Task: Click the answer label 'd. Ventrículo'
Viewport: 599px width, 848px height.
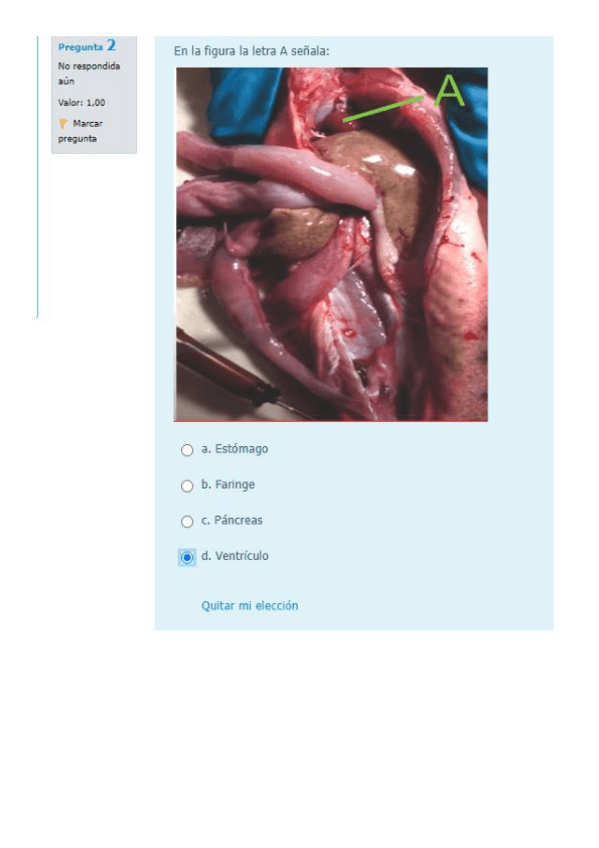Action: tap(235, 556)
